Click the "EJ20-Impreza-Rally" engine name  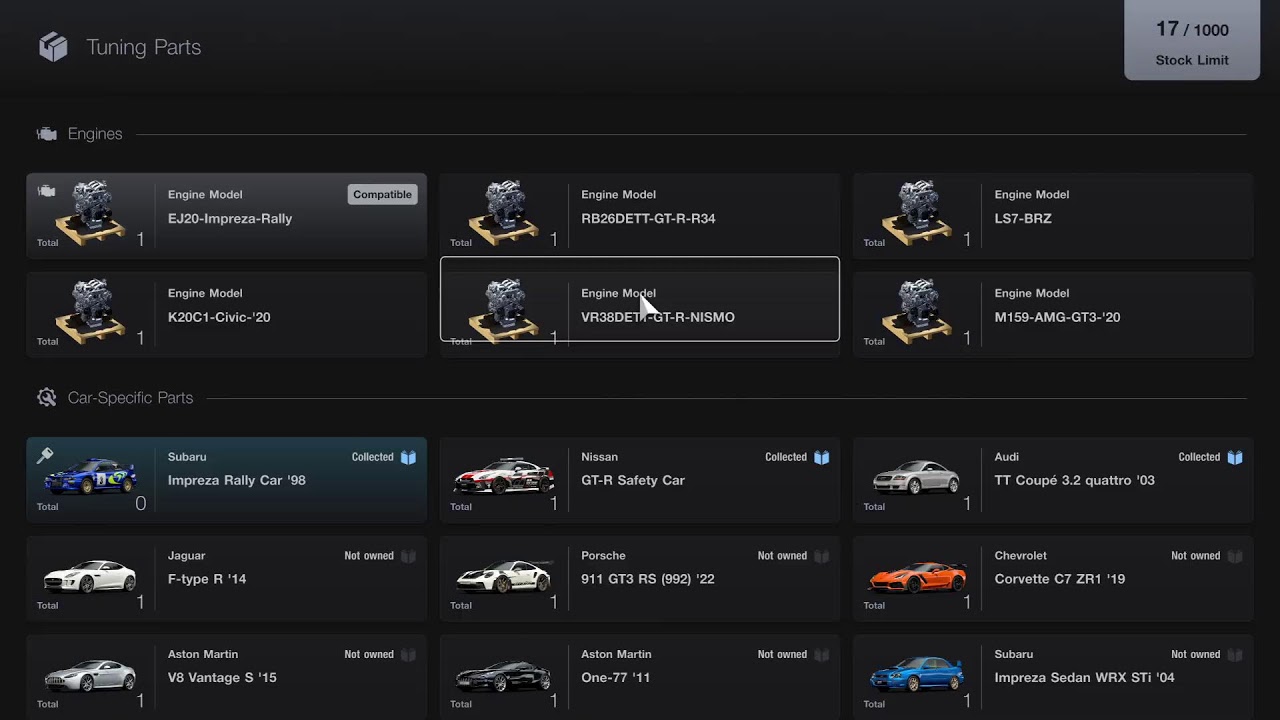pos(230,219)
